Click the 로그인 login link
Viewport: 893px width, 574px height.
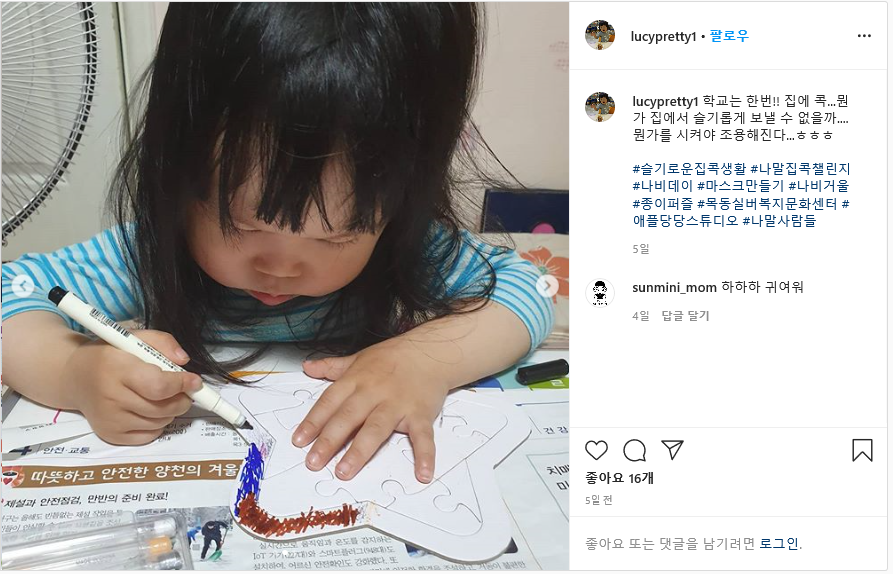[x=780, y=544]
